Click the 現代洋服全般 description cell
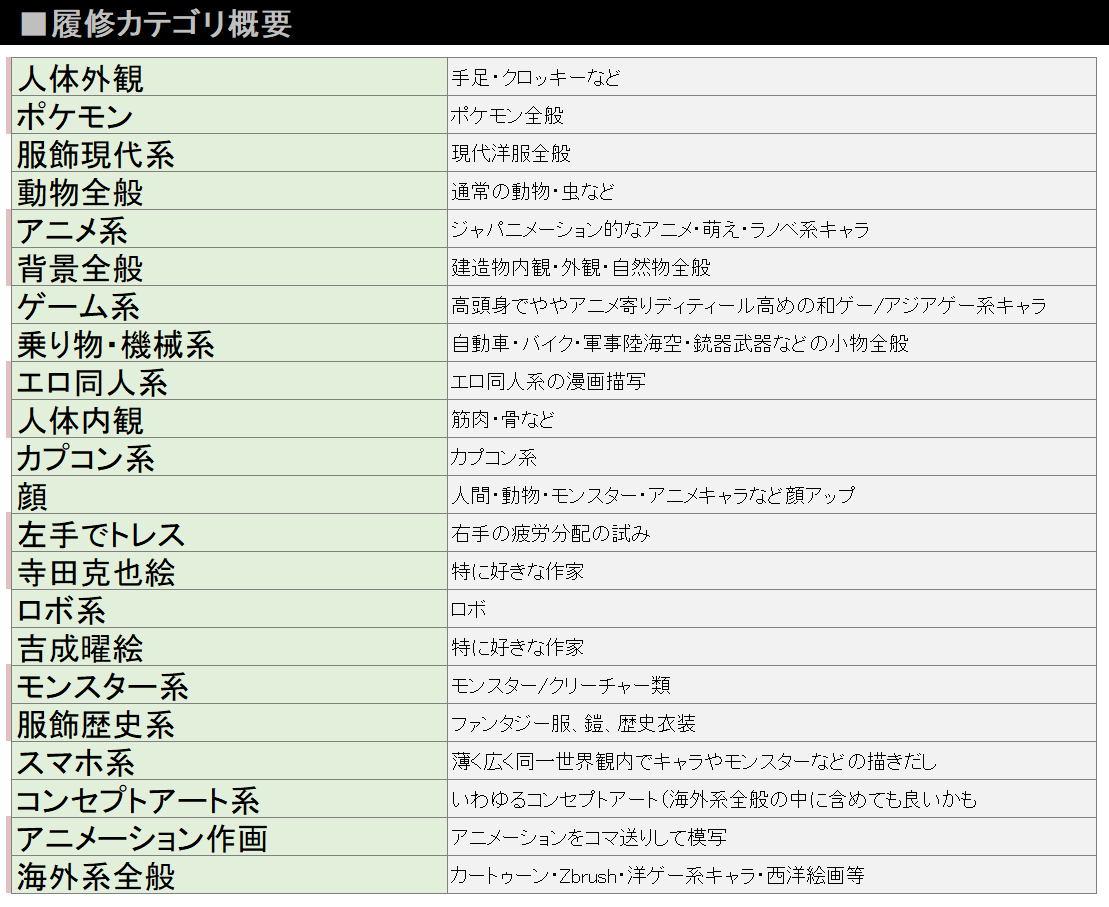Image resolution: width=1109 pixels, height=907 pixels. tap(772, 153)
